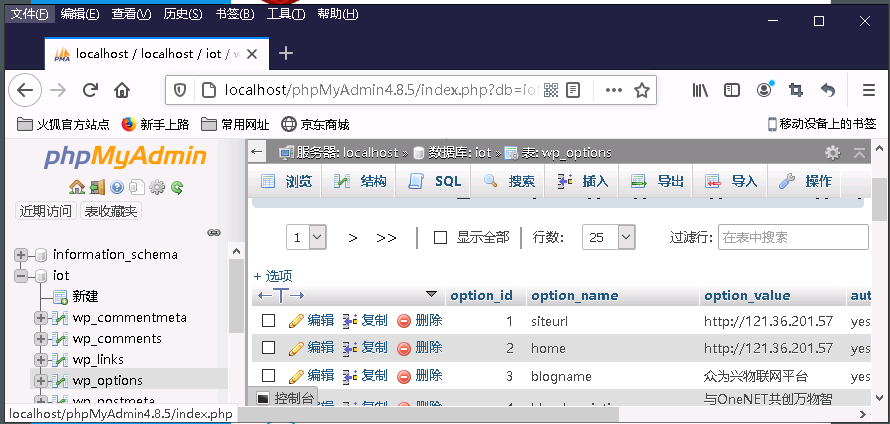Switch to the Search tab
890x424 pixels.
tap(509, 181)
